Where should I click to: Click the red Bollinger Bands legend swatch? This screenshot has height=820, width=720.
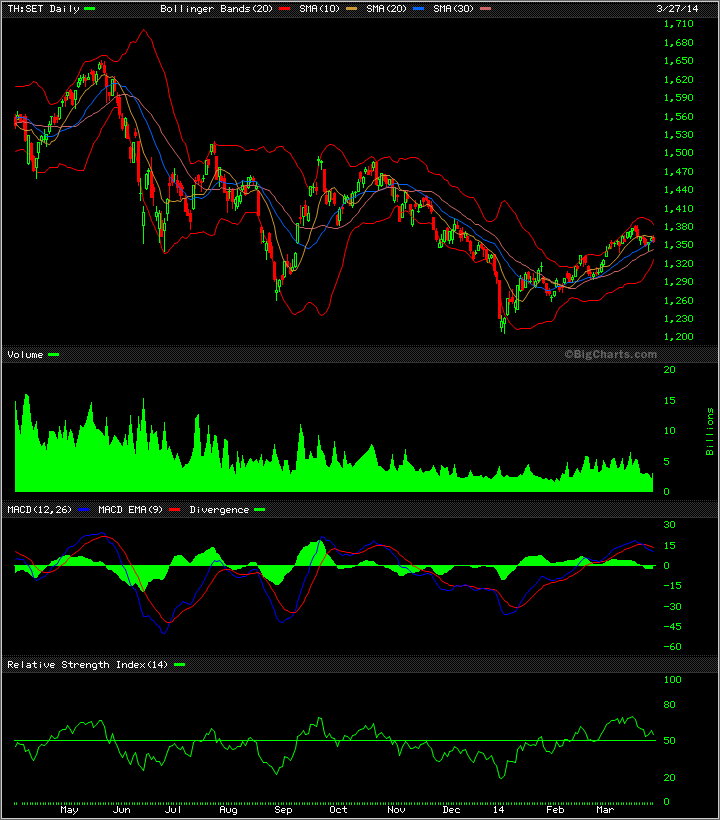pos(284,8)
